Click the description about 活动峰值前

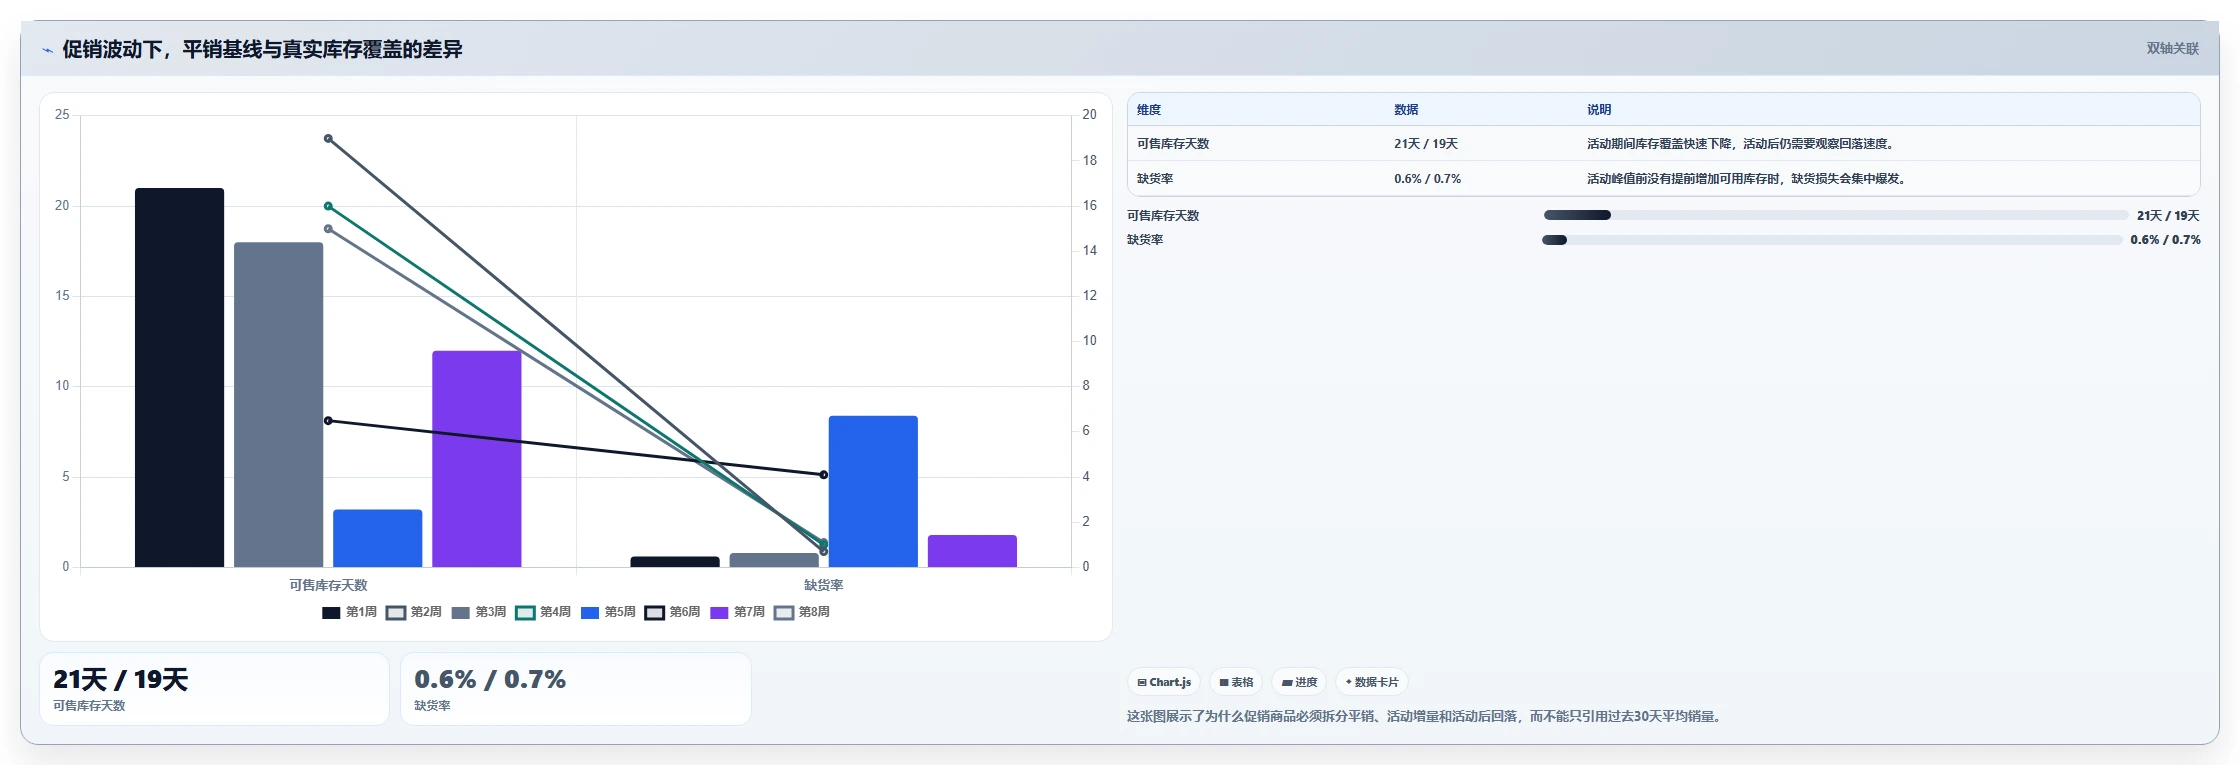[x=1748, y=179]
